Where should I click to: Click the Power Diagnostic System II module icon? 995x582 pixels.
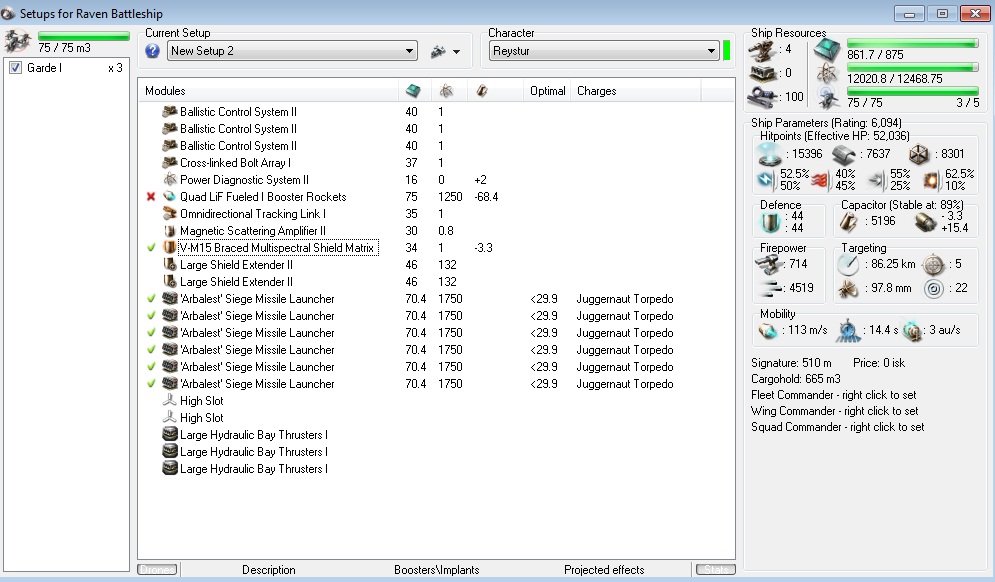(169, 180)
